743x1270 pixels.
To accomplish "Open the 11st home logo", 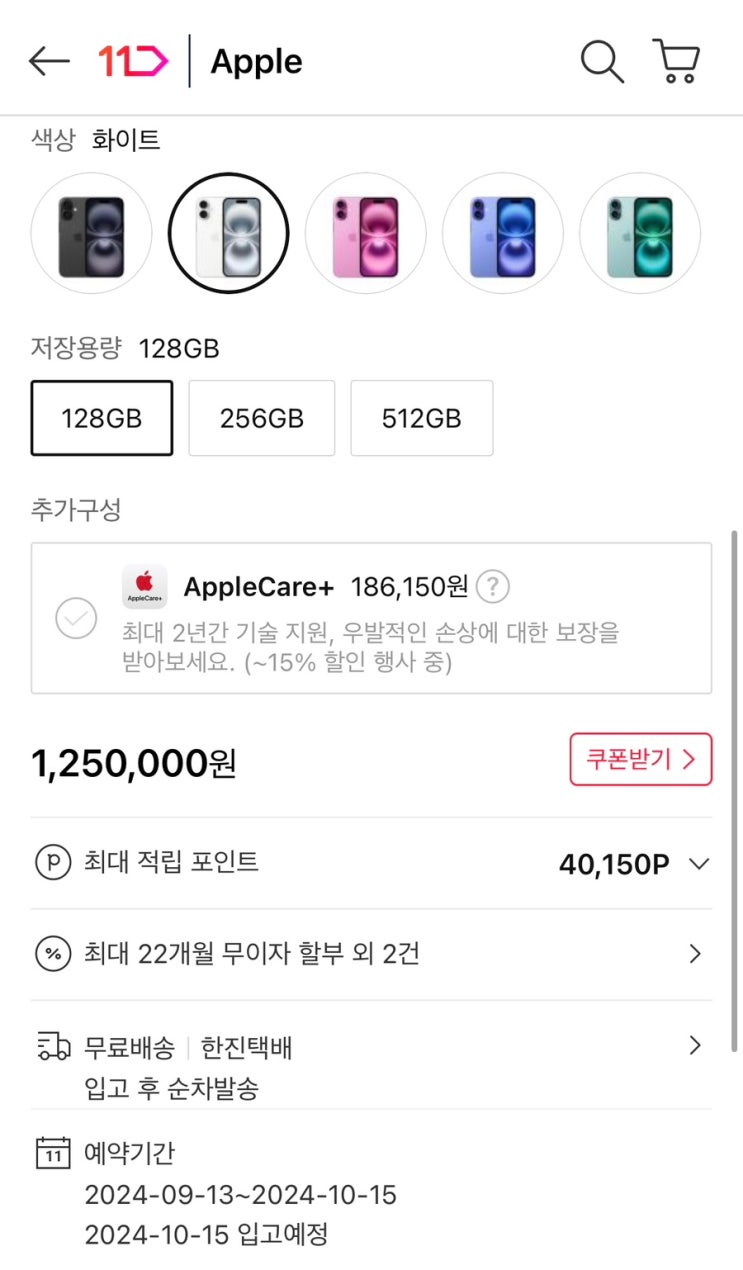I will coord(133,62).
